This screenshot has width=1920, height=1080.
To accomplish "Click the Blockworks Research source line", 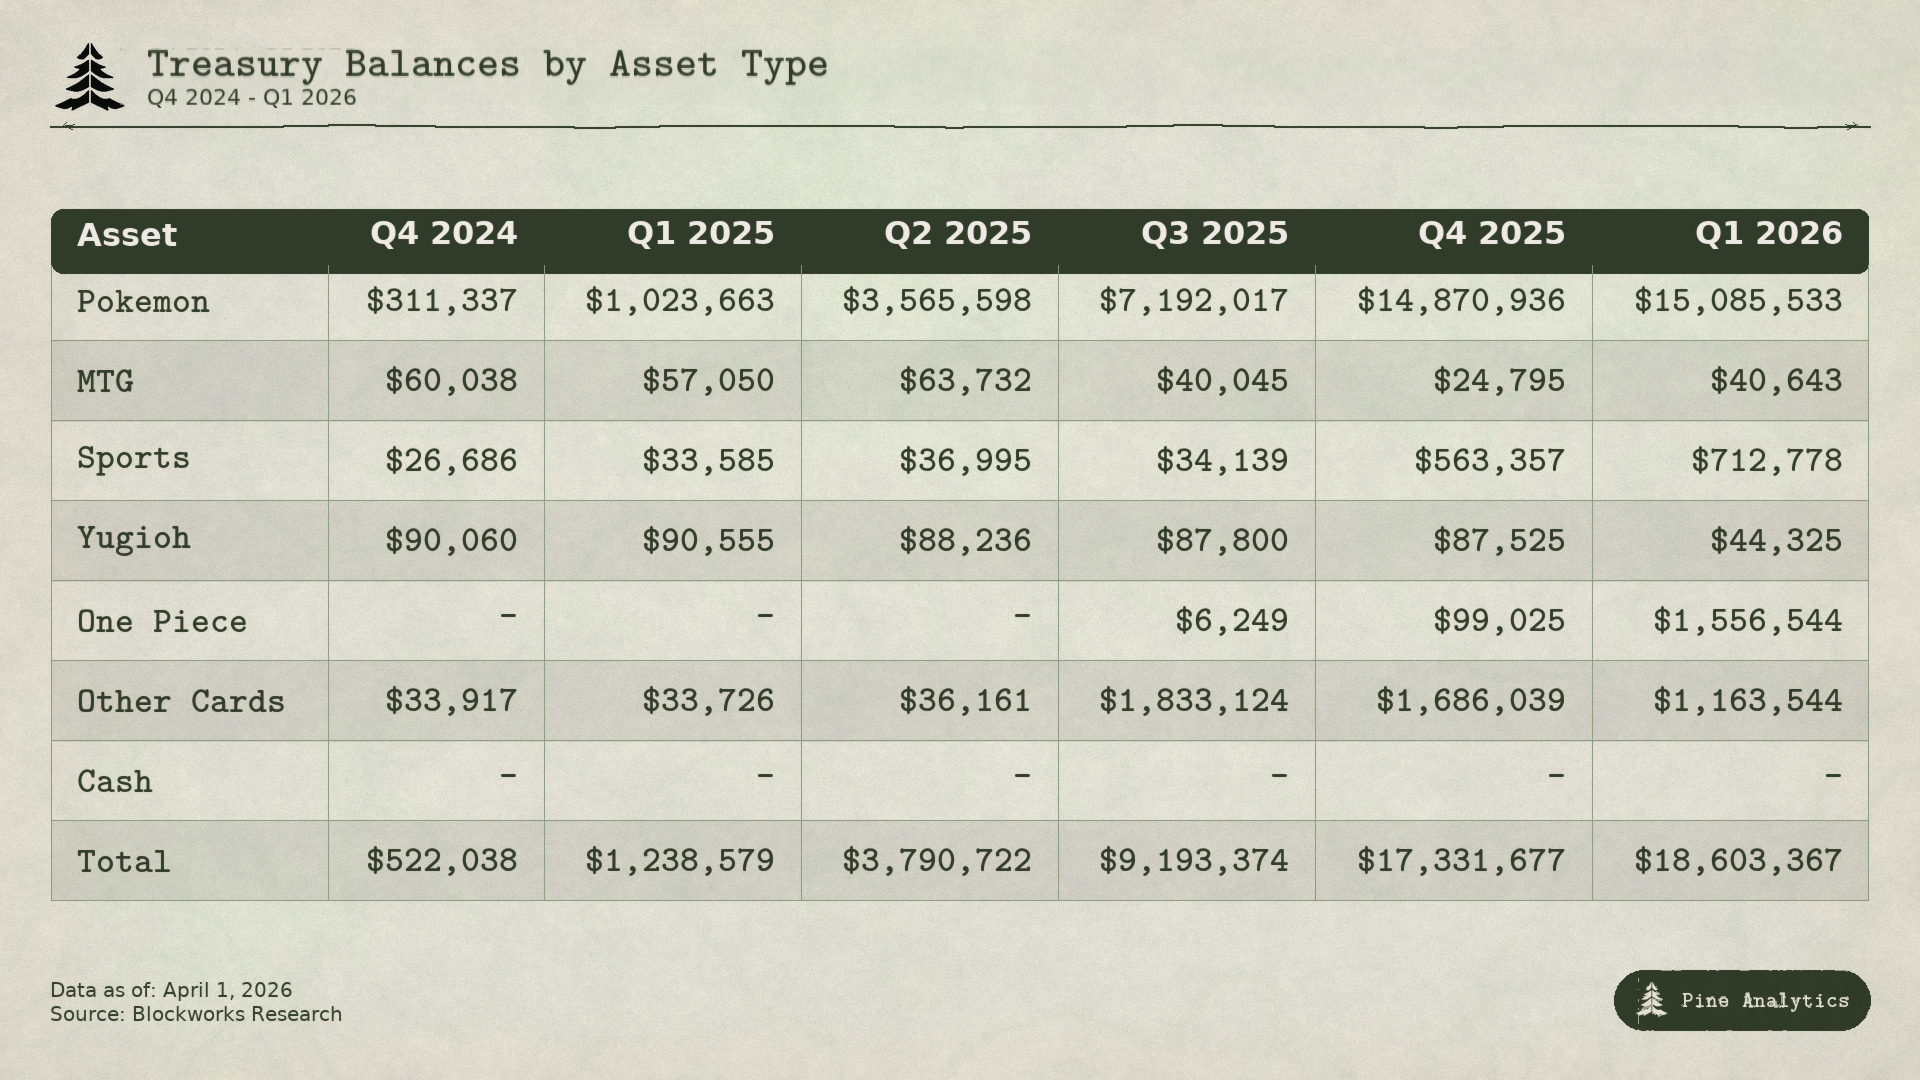I will pyautogui.click(x=196, y=1015).
